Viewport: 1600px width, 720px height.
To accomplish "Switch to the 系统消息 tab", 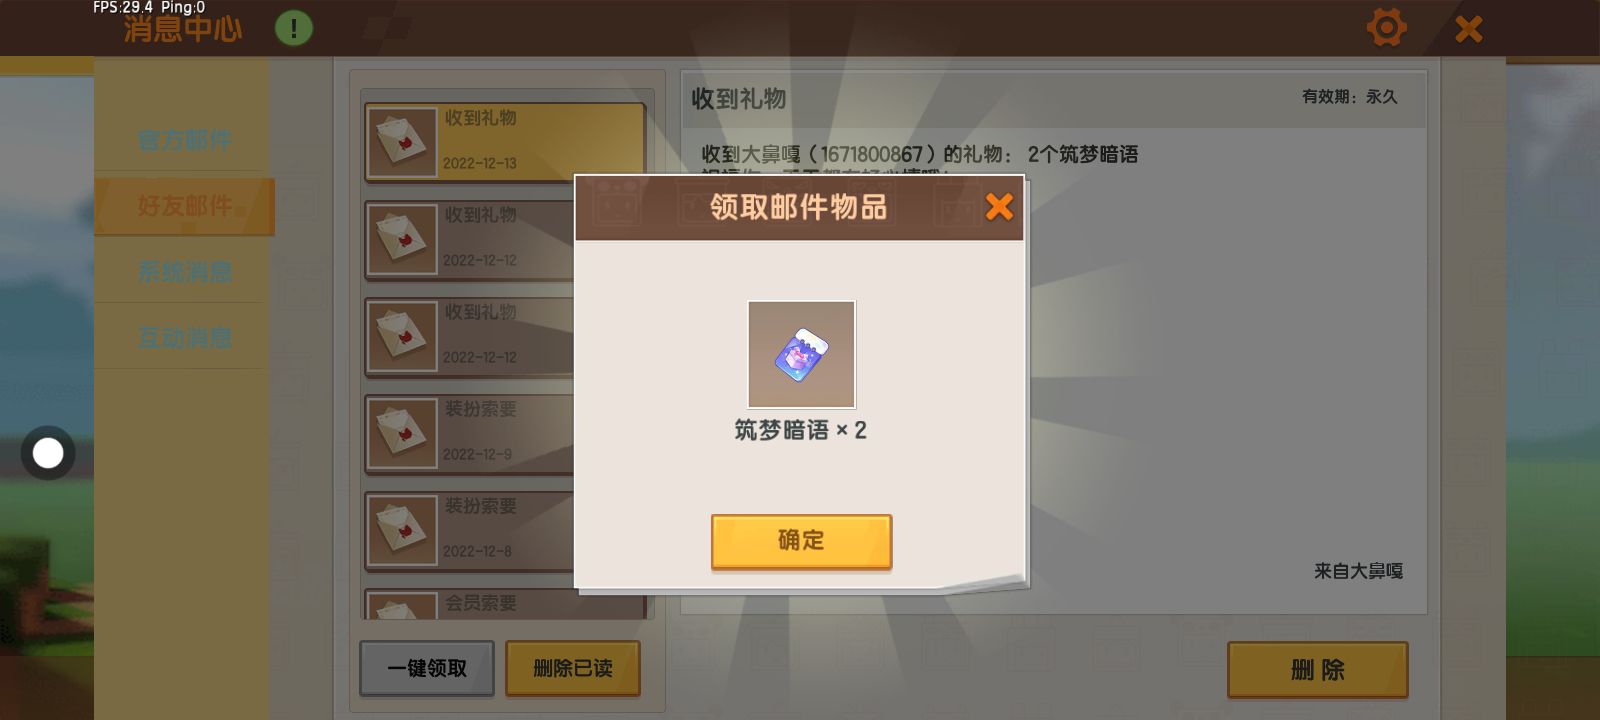I will pos(184,272).
